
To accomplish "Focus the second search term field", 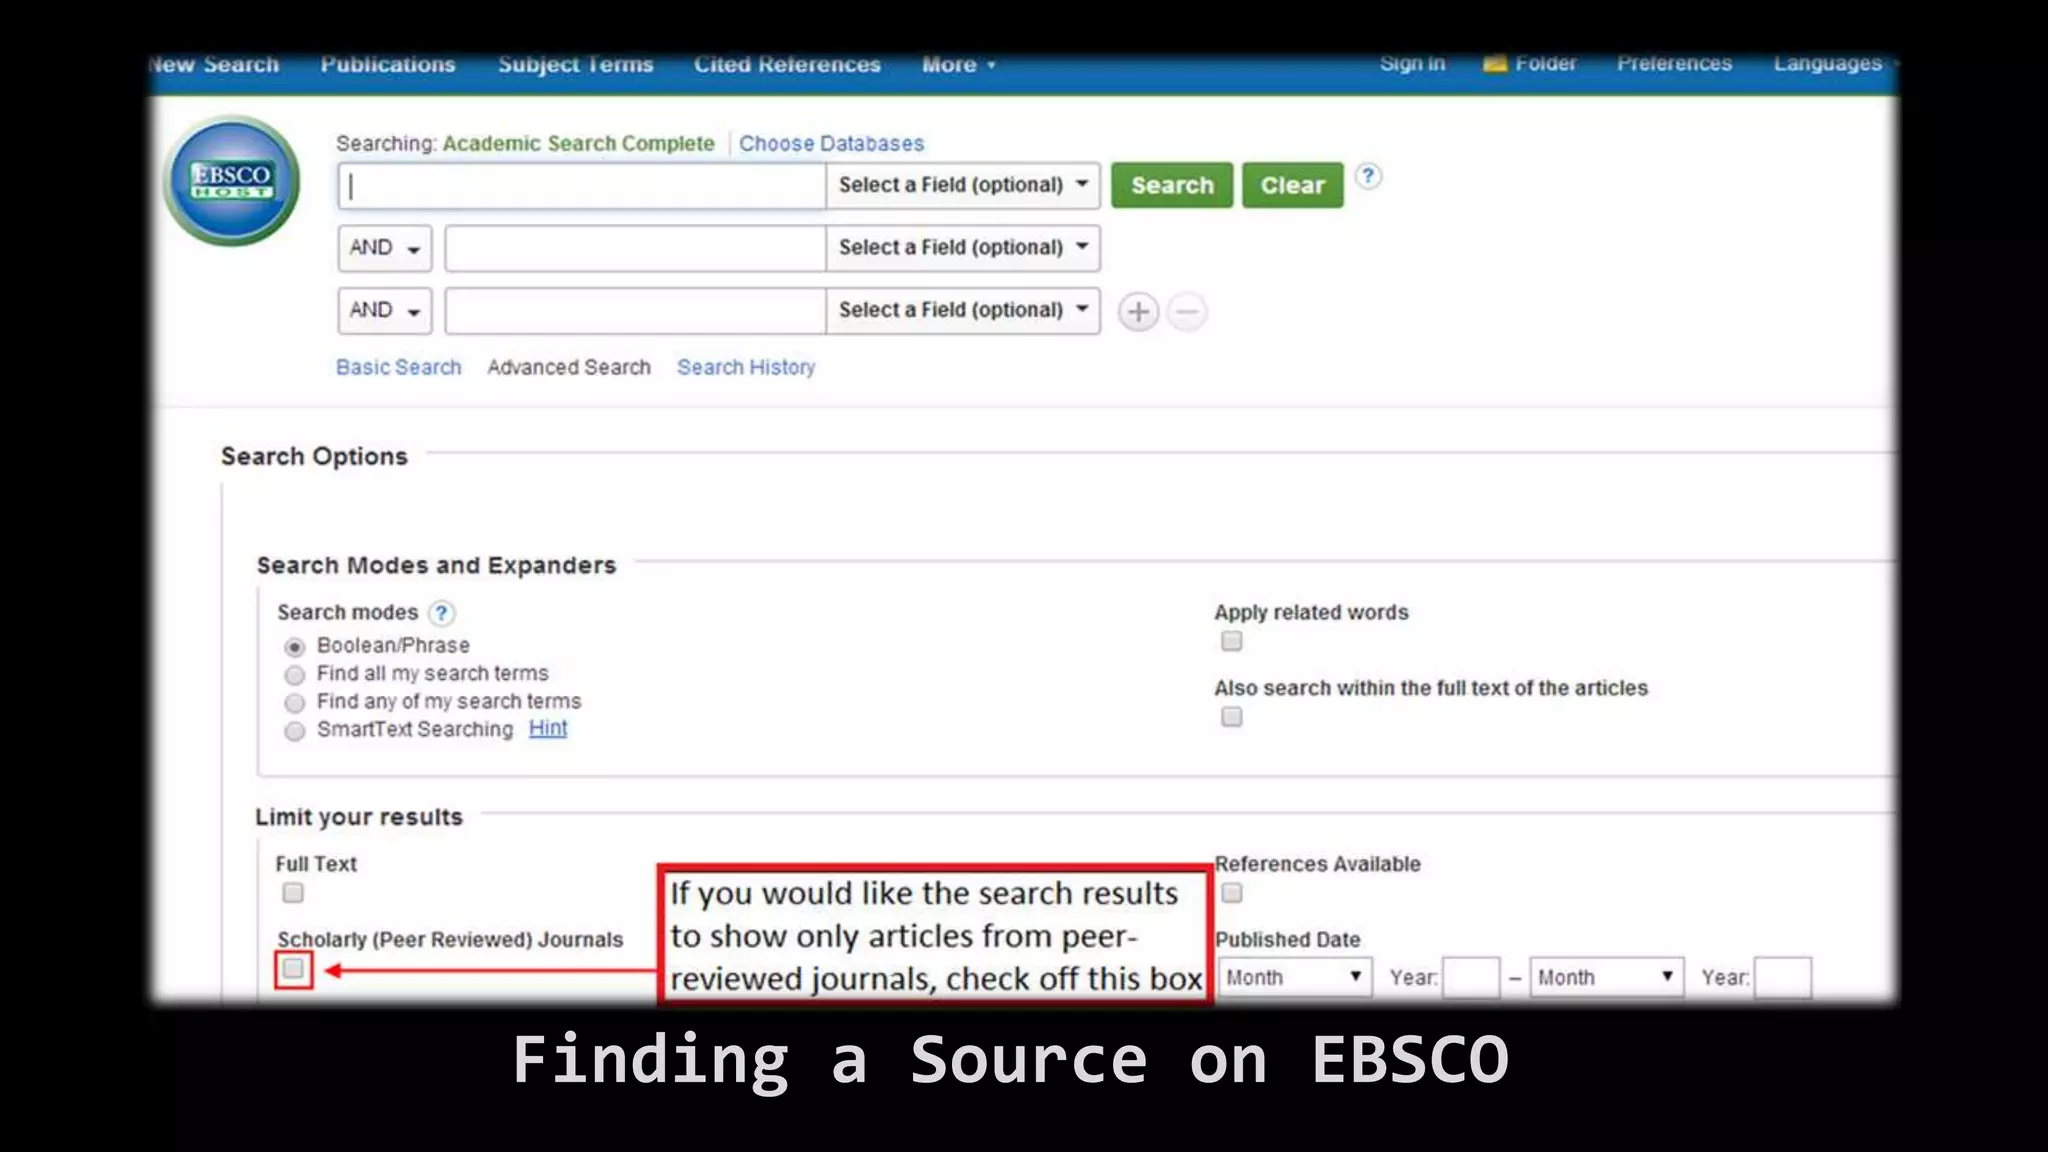I will coord(636,248).
